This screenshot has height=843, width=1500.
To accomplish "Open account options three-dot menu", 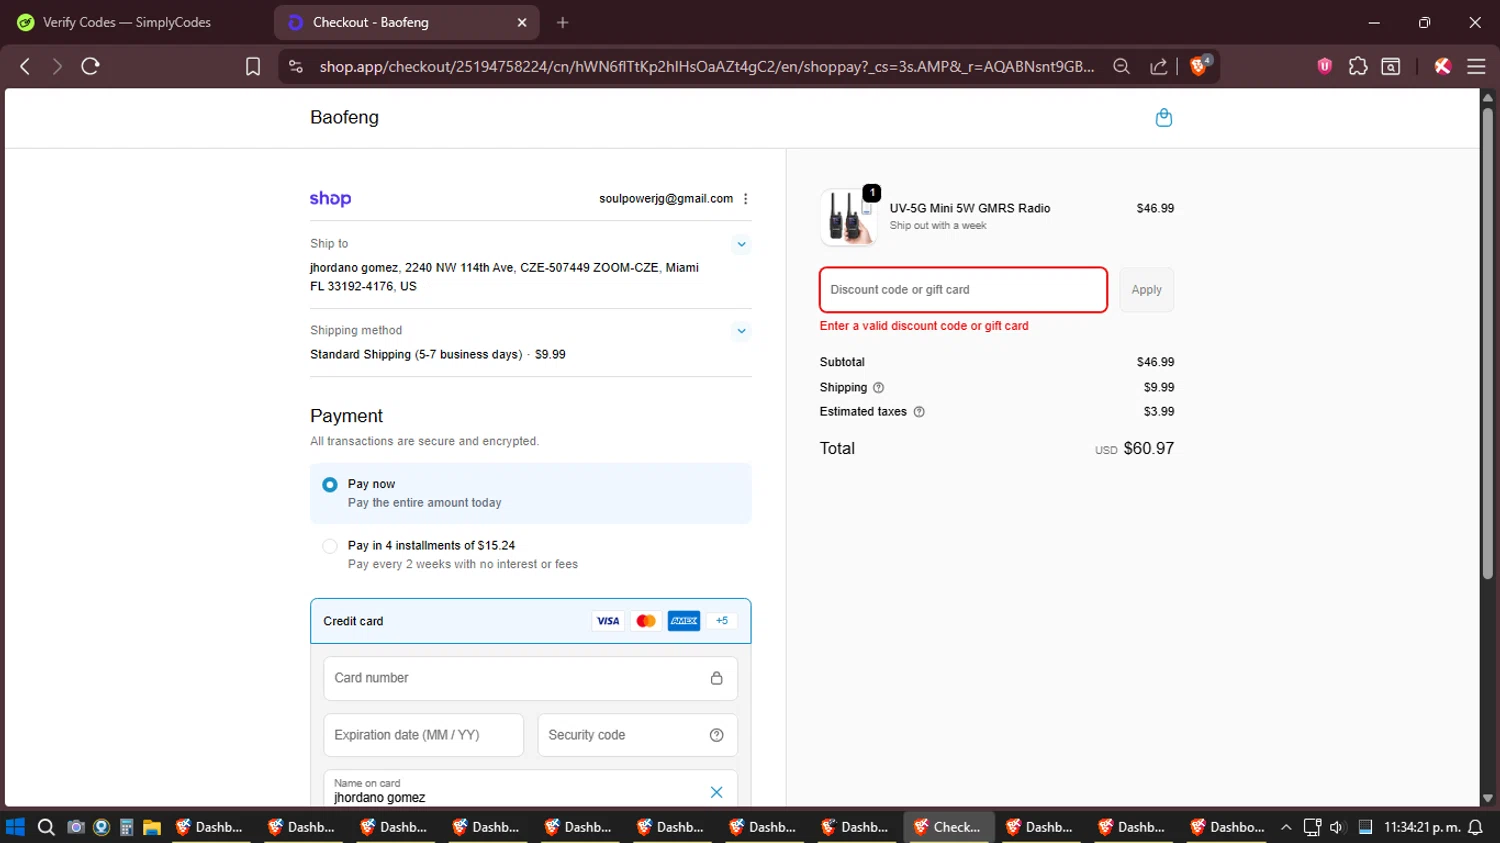I will (x=746, y=199).
